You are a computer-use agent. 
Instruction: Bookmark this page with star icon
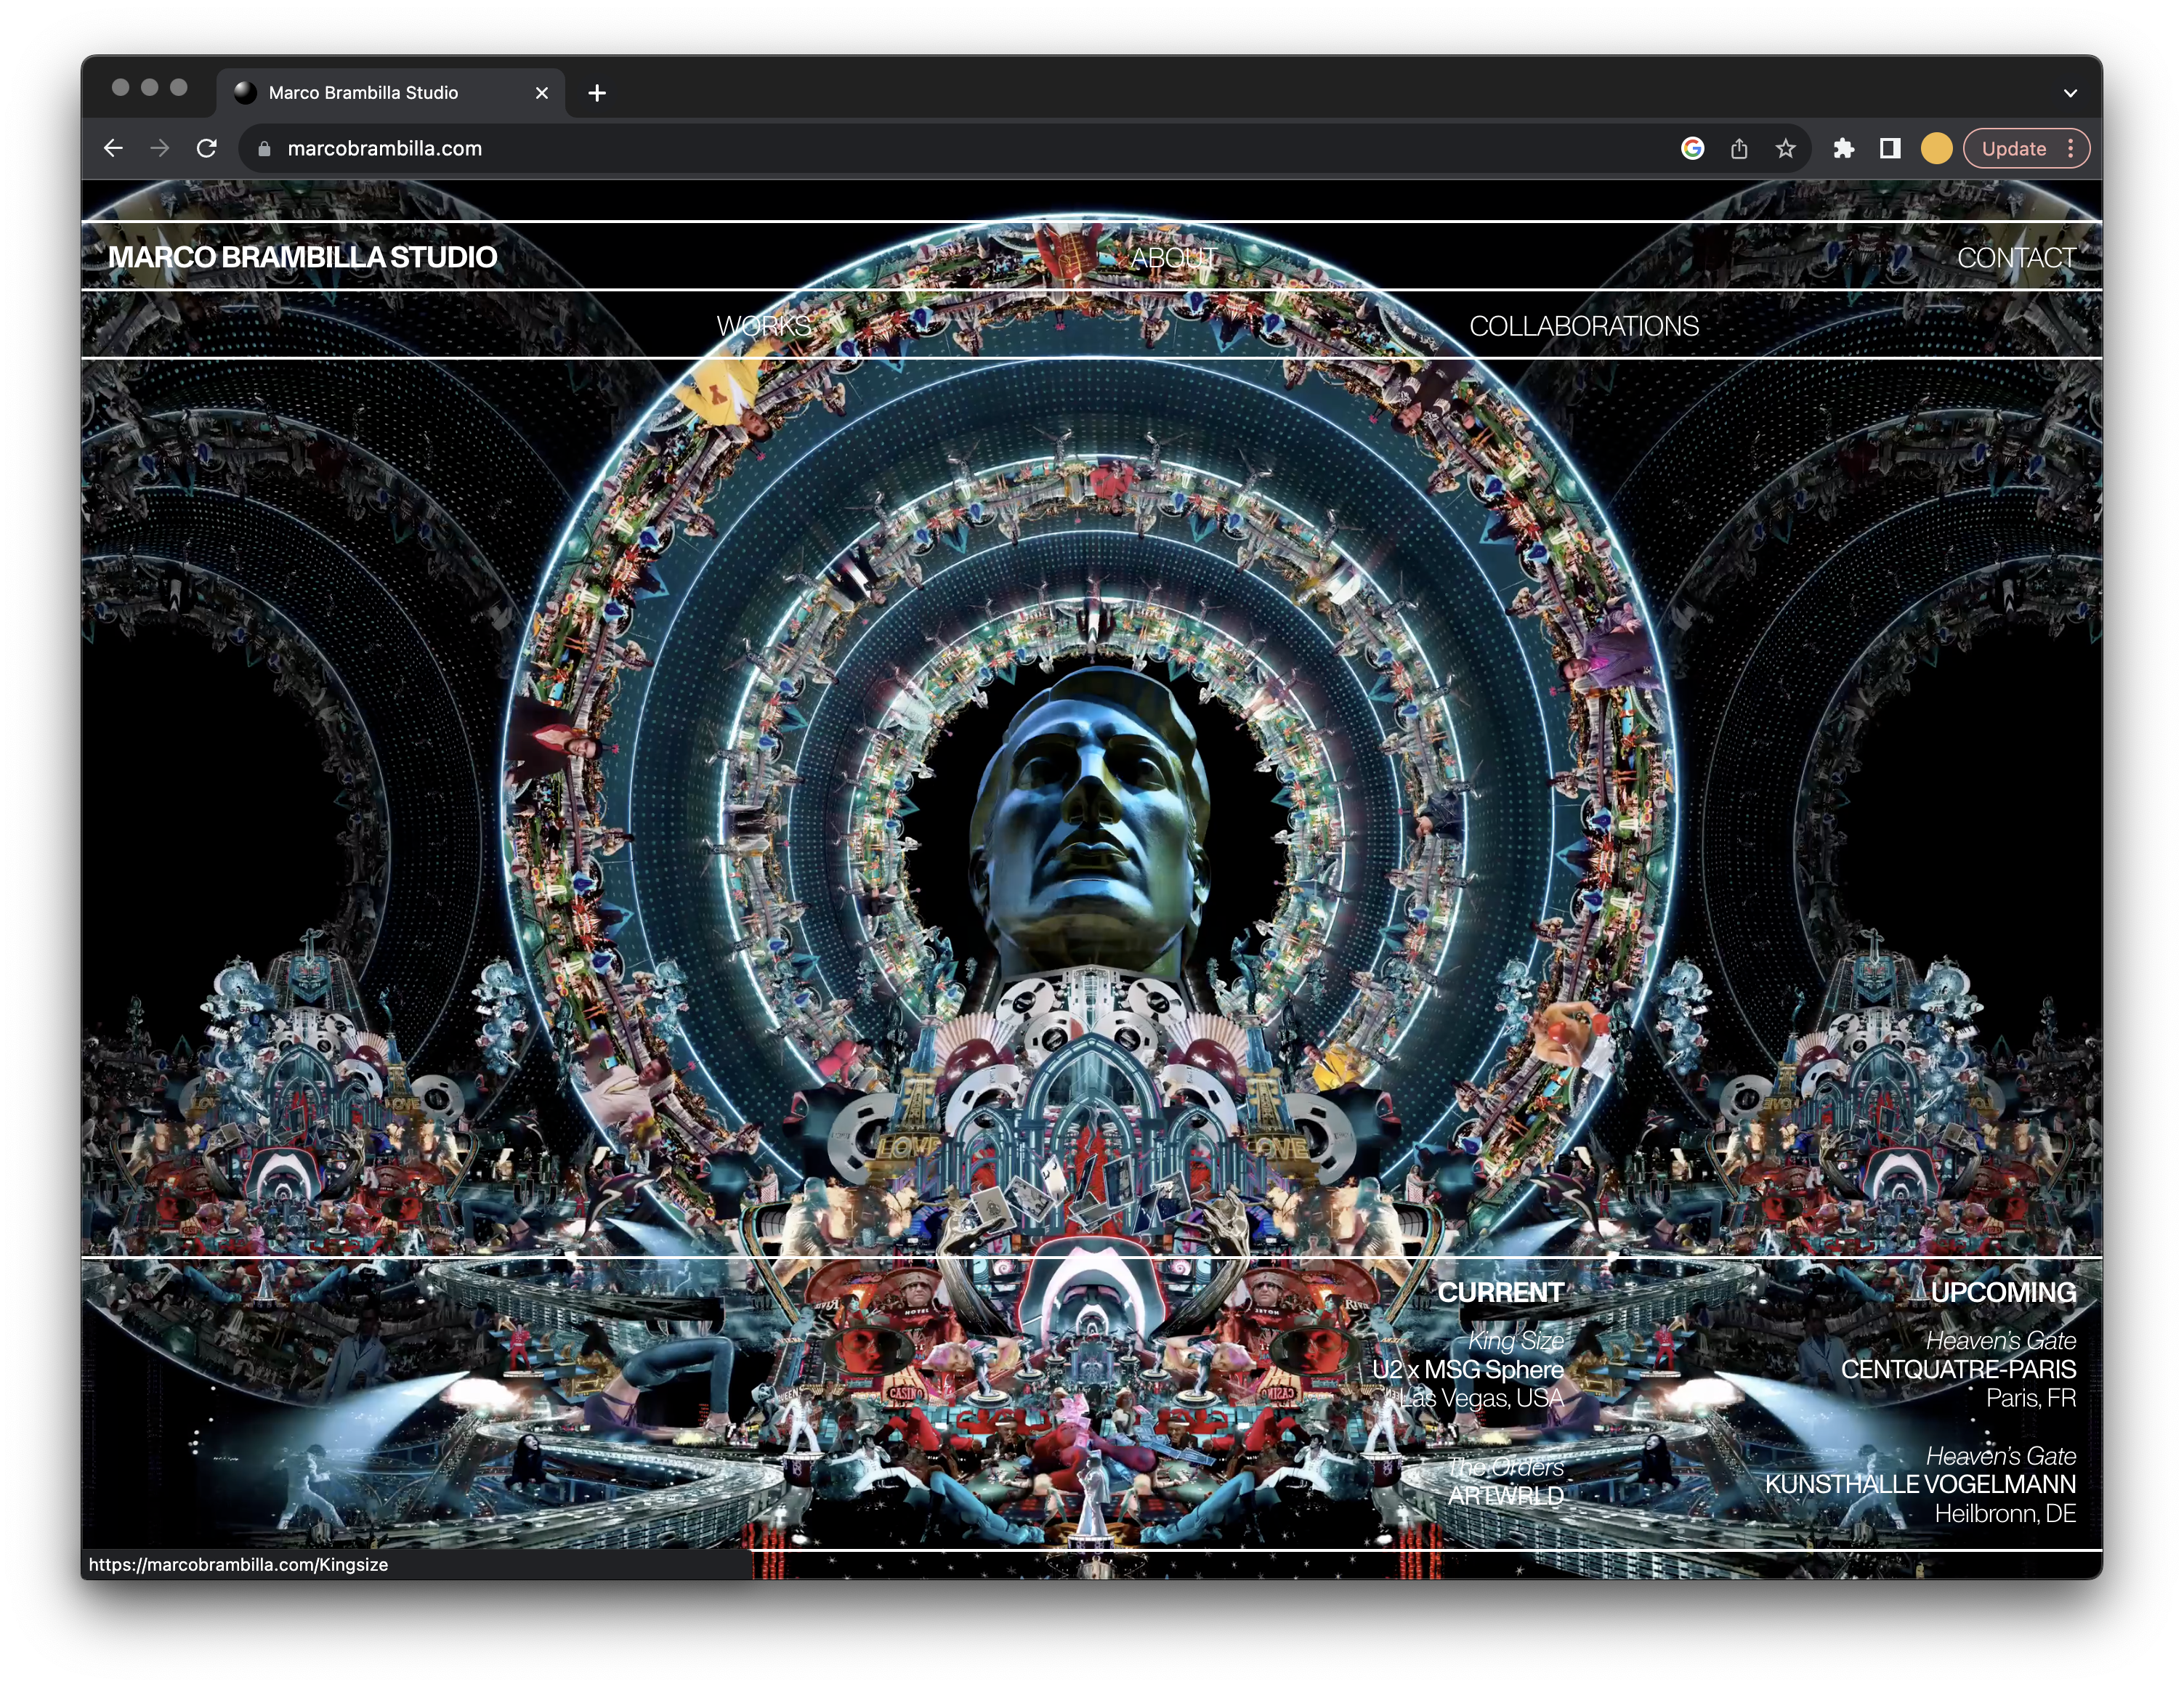coord(1785,148)
